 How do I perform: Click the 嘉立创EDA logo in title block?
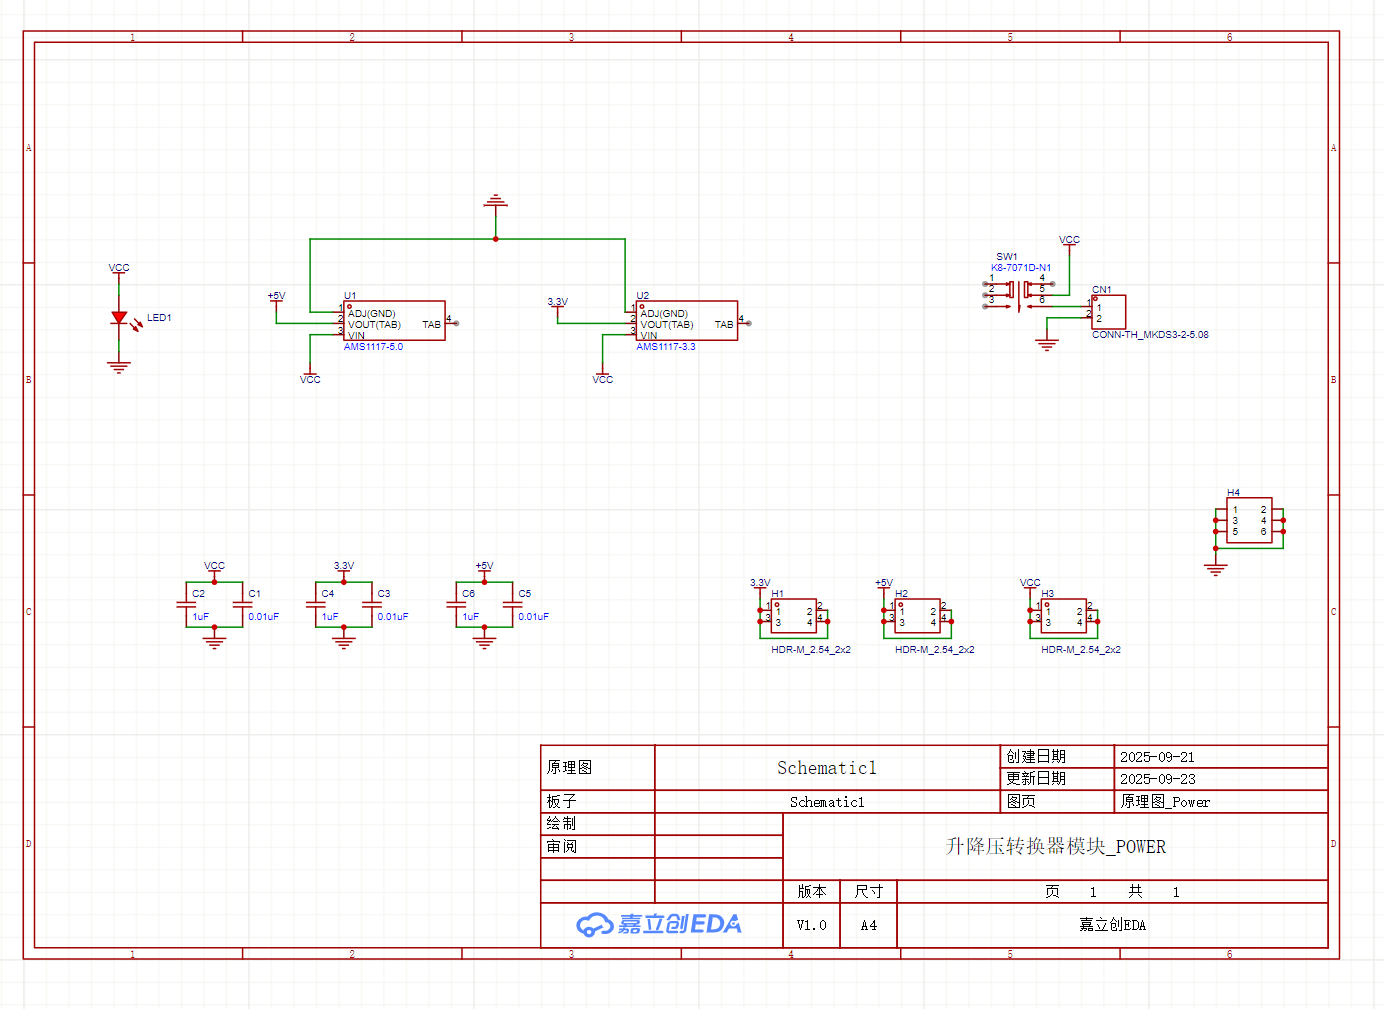(x=660, y=924)
